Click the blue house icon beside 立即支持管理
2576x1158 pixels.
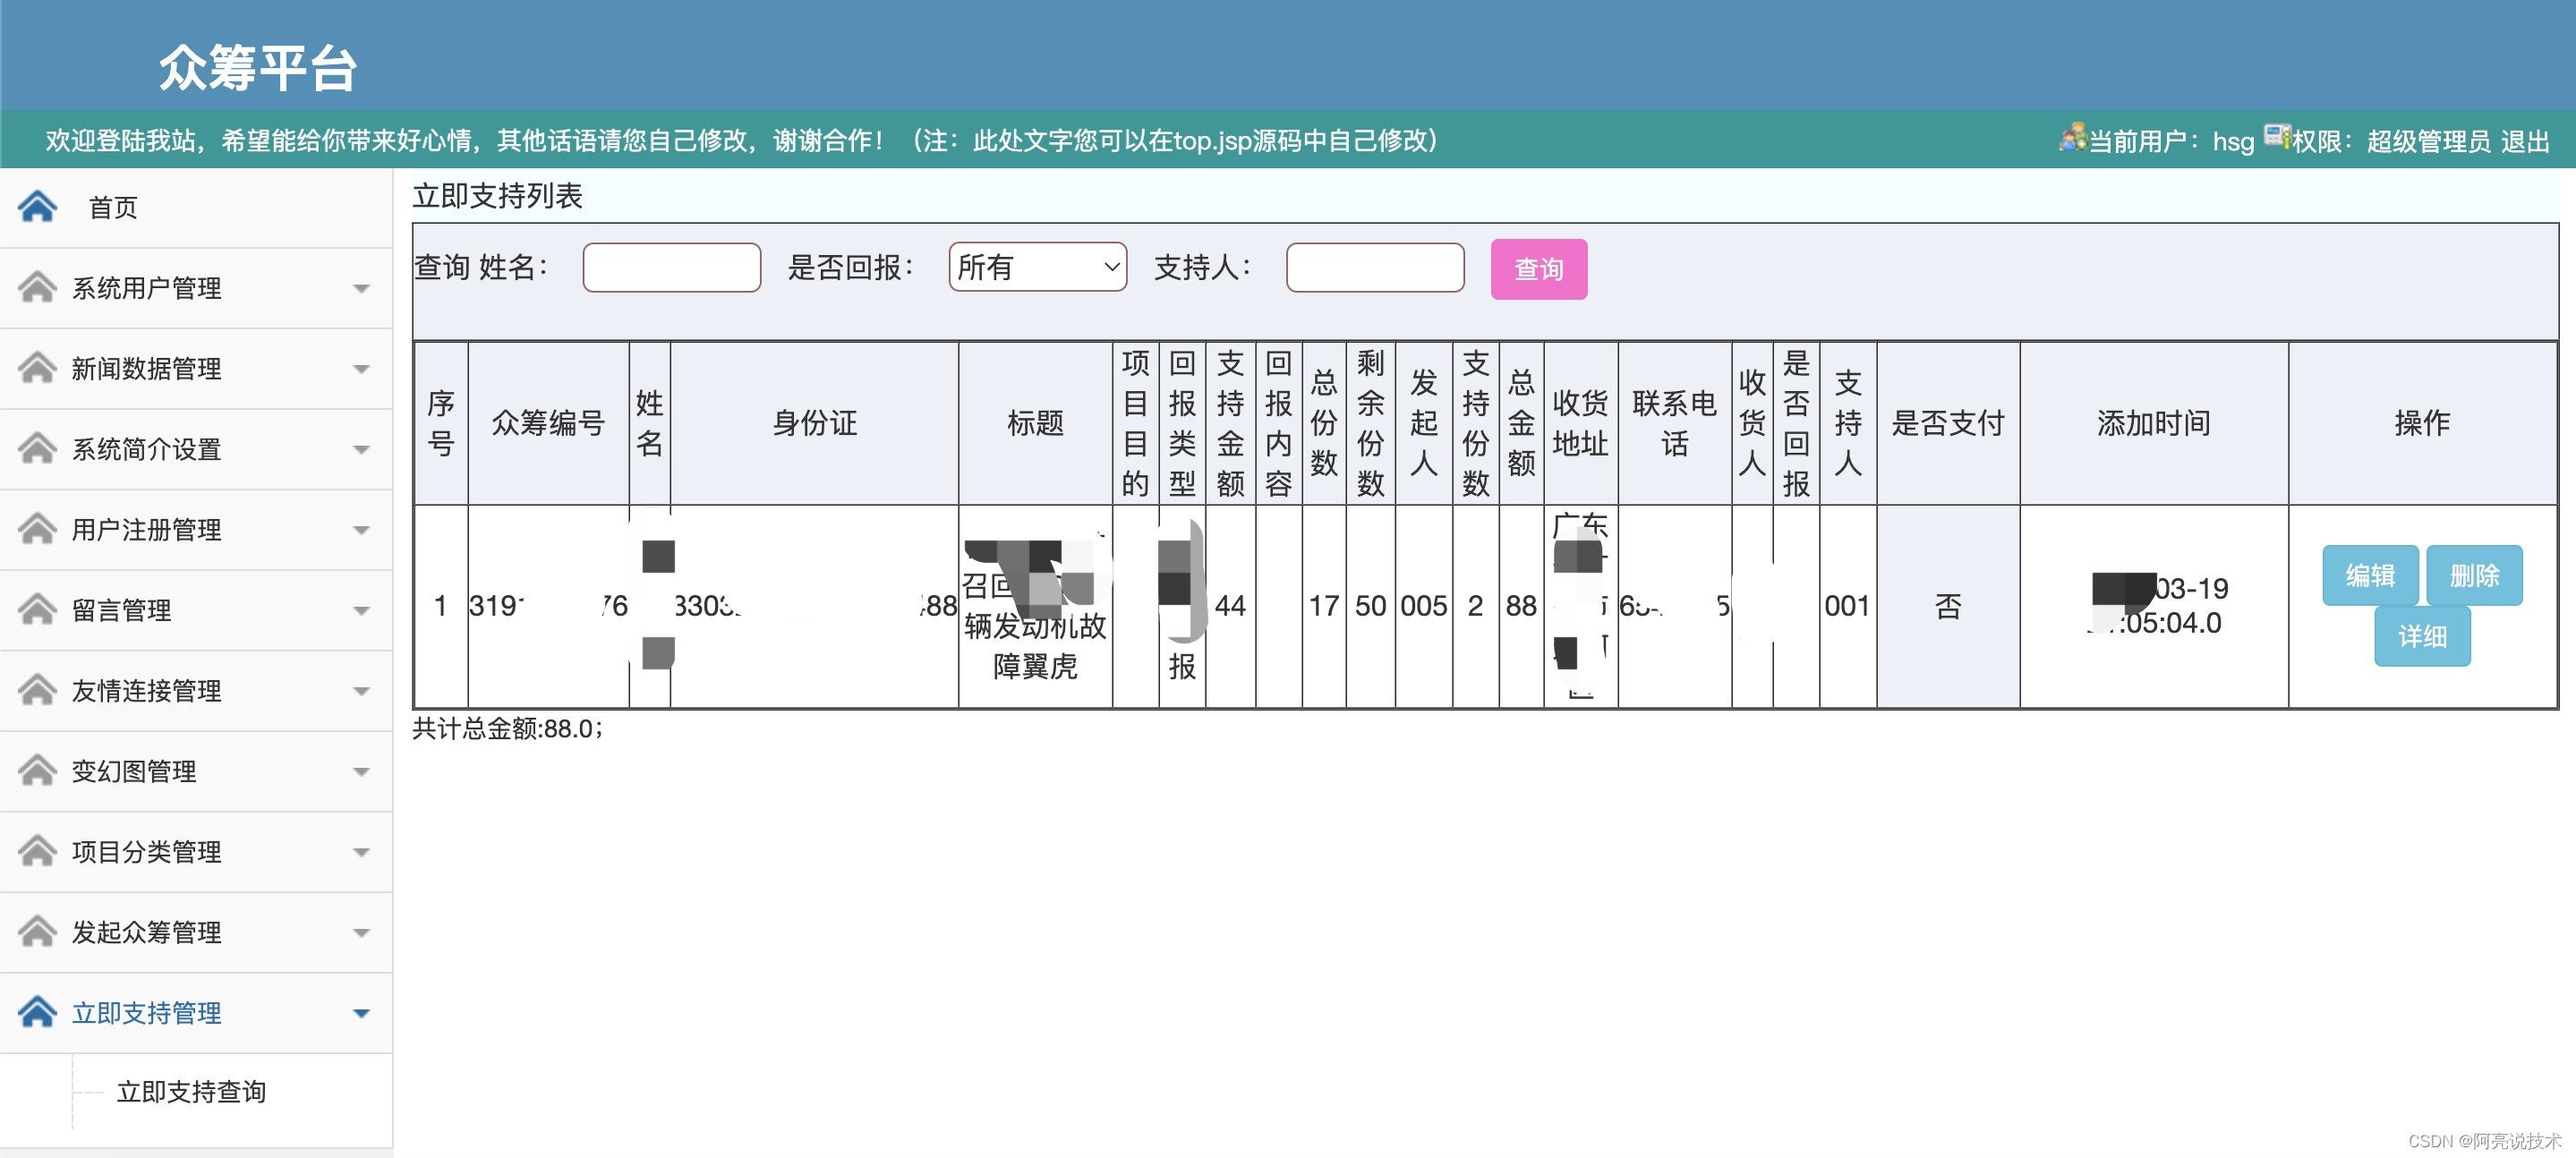[x=37, y=1012]
